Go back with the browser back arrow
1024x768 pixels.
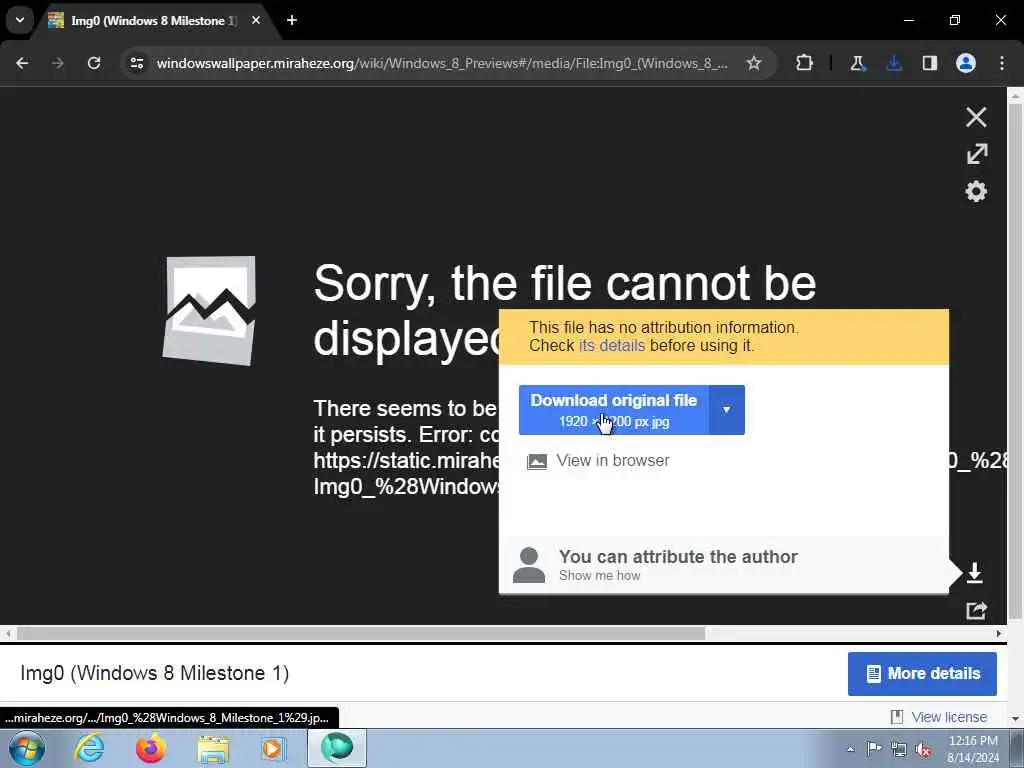coord(22,63)
